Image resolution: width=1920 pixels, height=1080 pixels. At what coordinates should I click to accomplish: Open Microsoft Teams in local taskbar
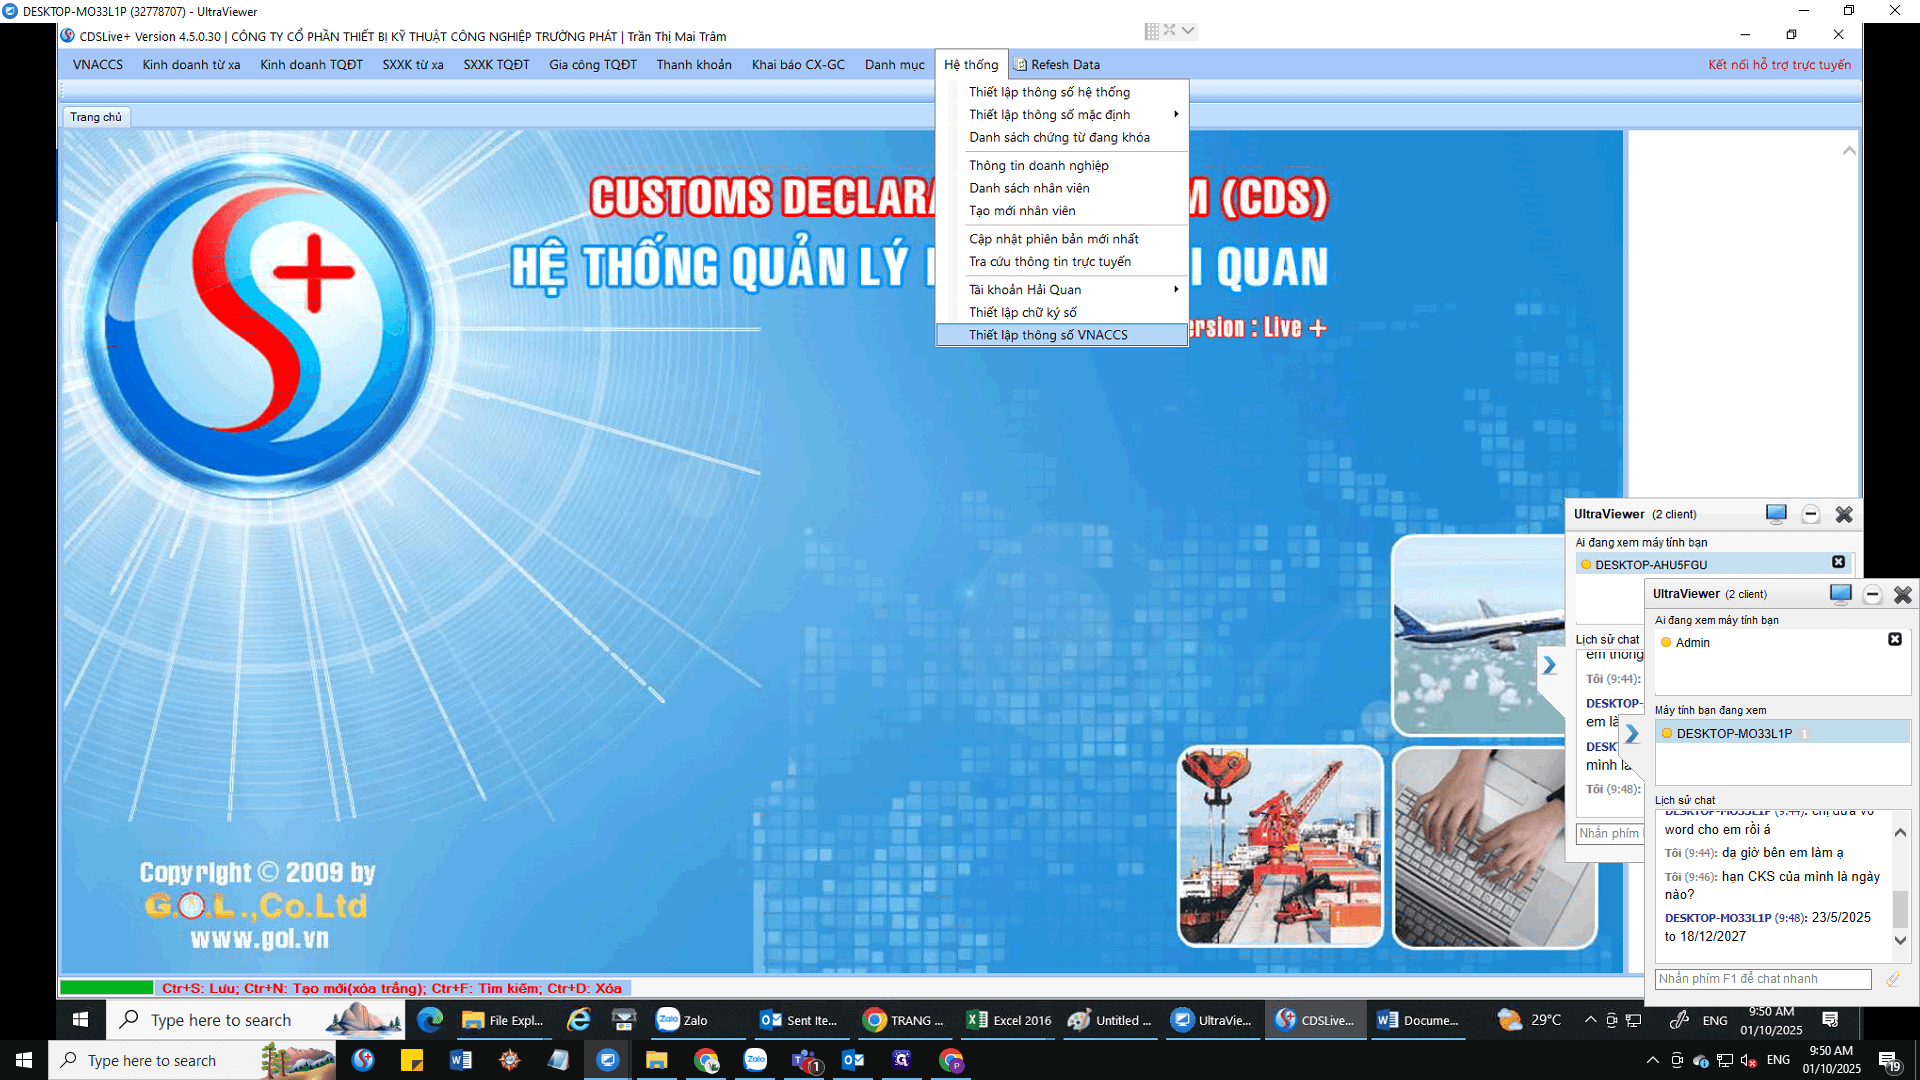805,1060
